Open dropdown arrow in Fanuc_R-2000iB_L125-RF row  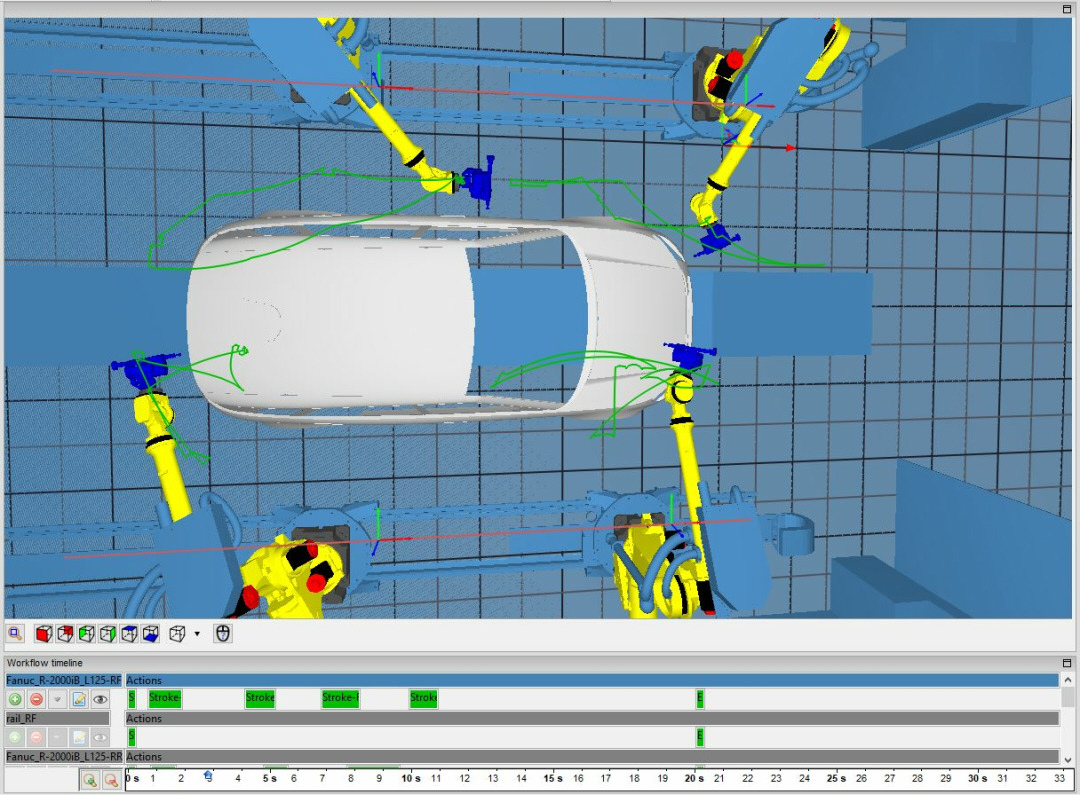[x=58, y=699]
